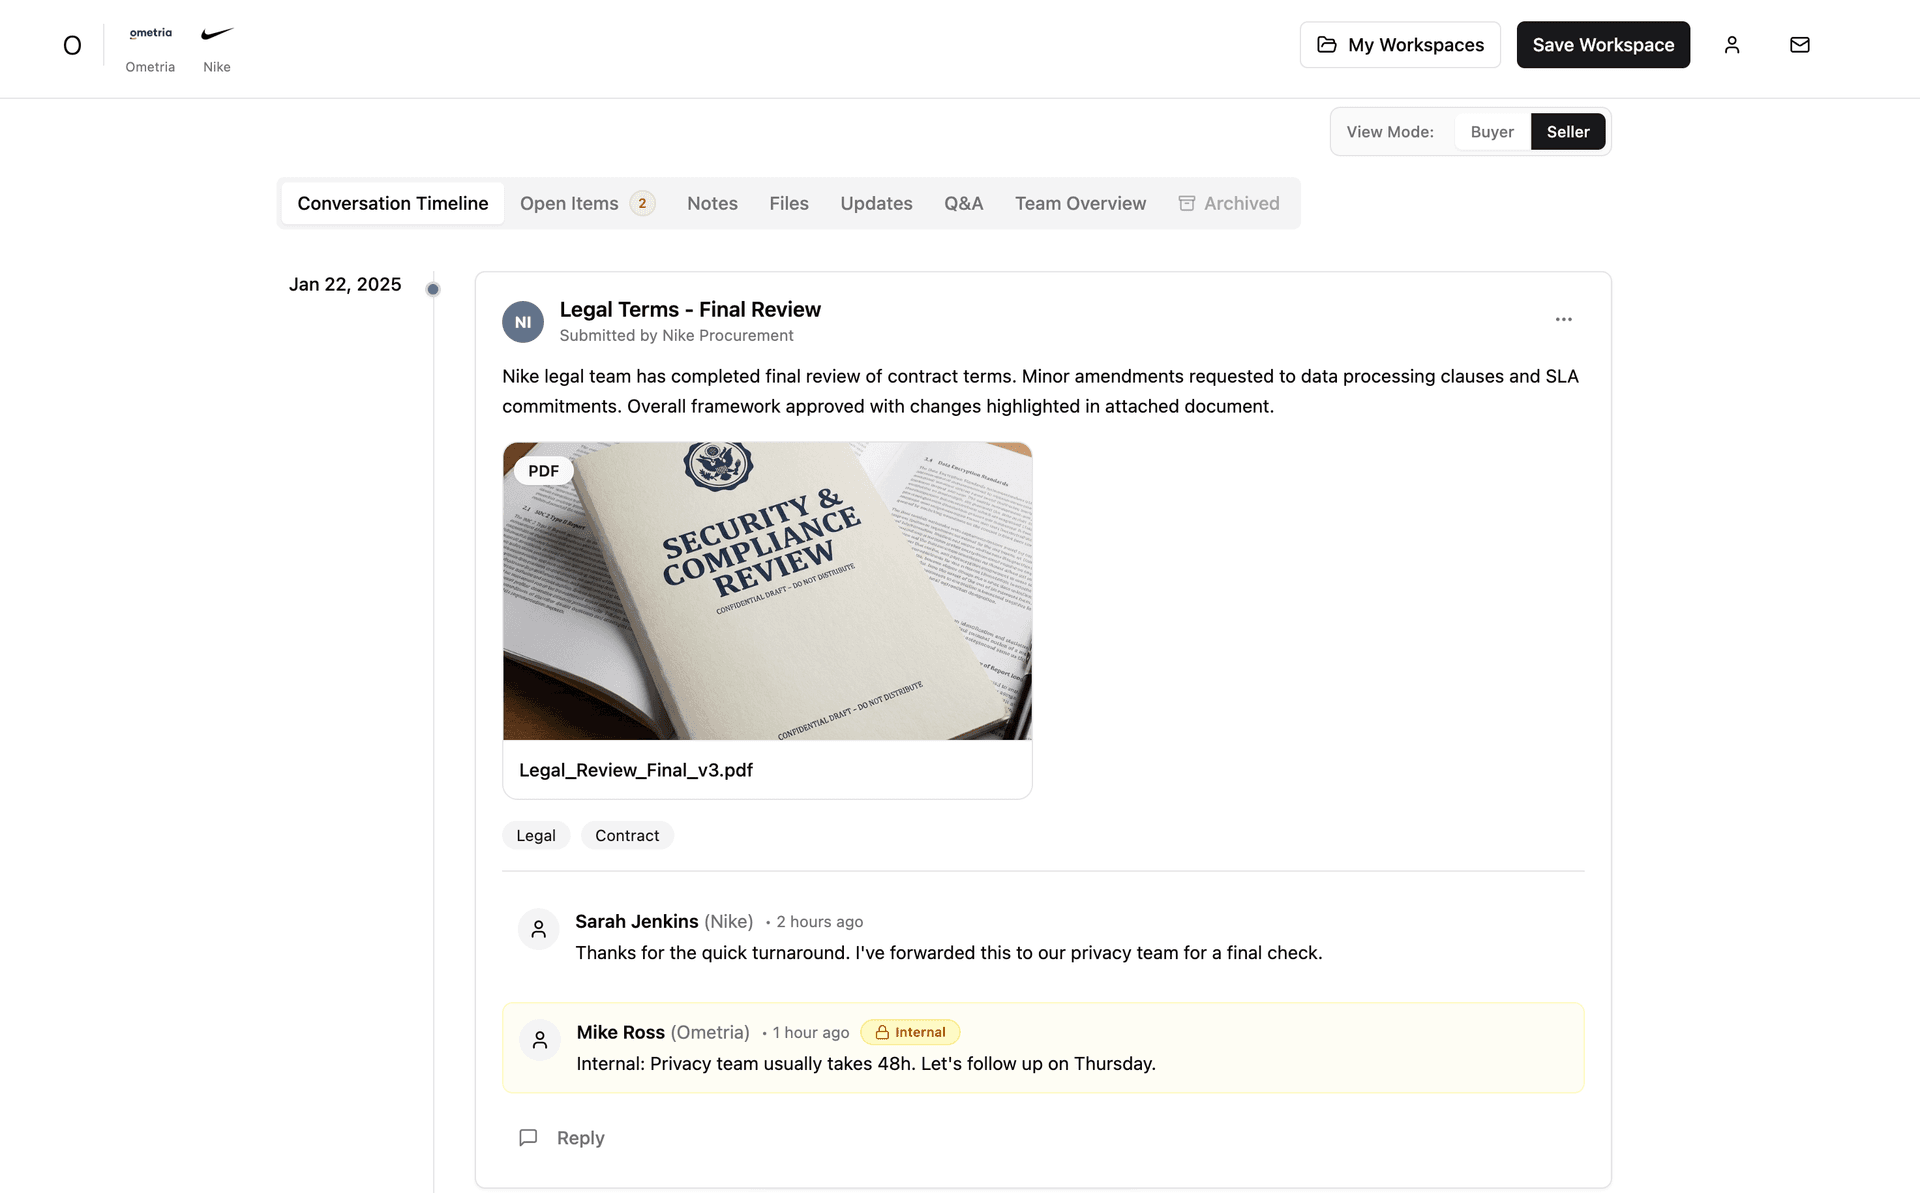Click Sarah Jenkins' avatar
The height and width of the screenshot is (1193, 1920).
tap(538, 929)
